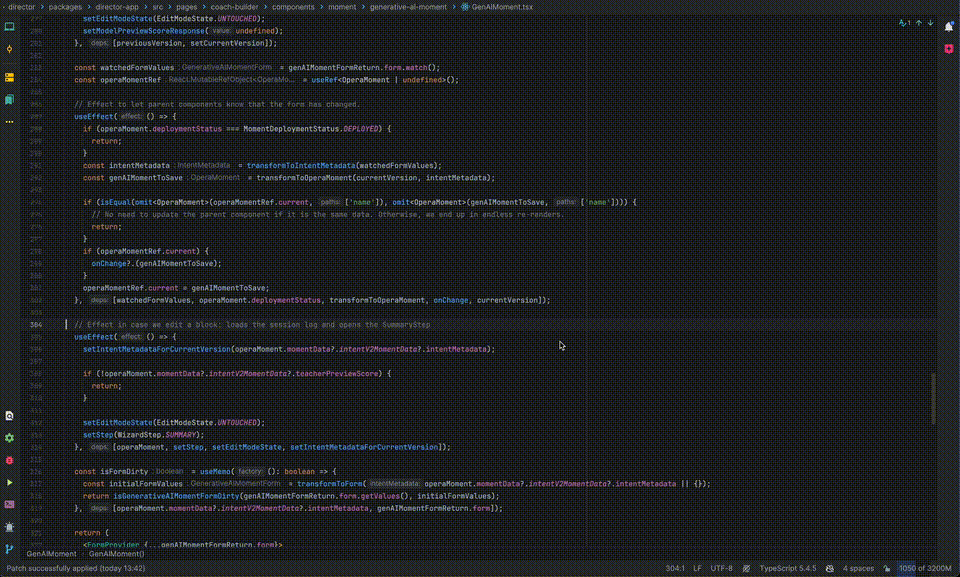This screenshot has width=960, height=577.
Task: Click the setIntentMetadataForCurrentVersion call on line 306
Action: tap(157, 349)
